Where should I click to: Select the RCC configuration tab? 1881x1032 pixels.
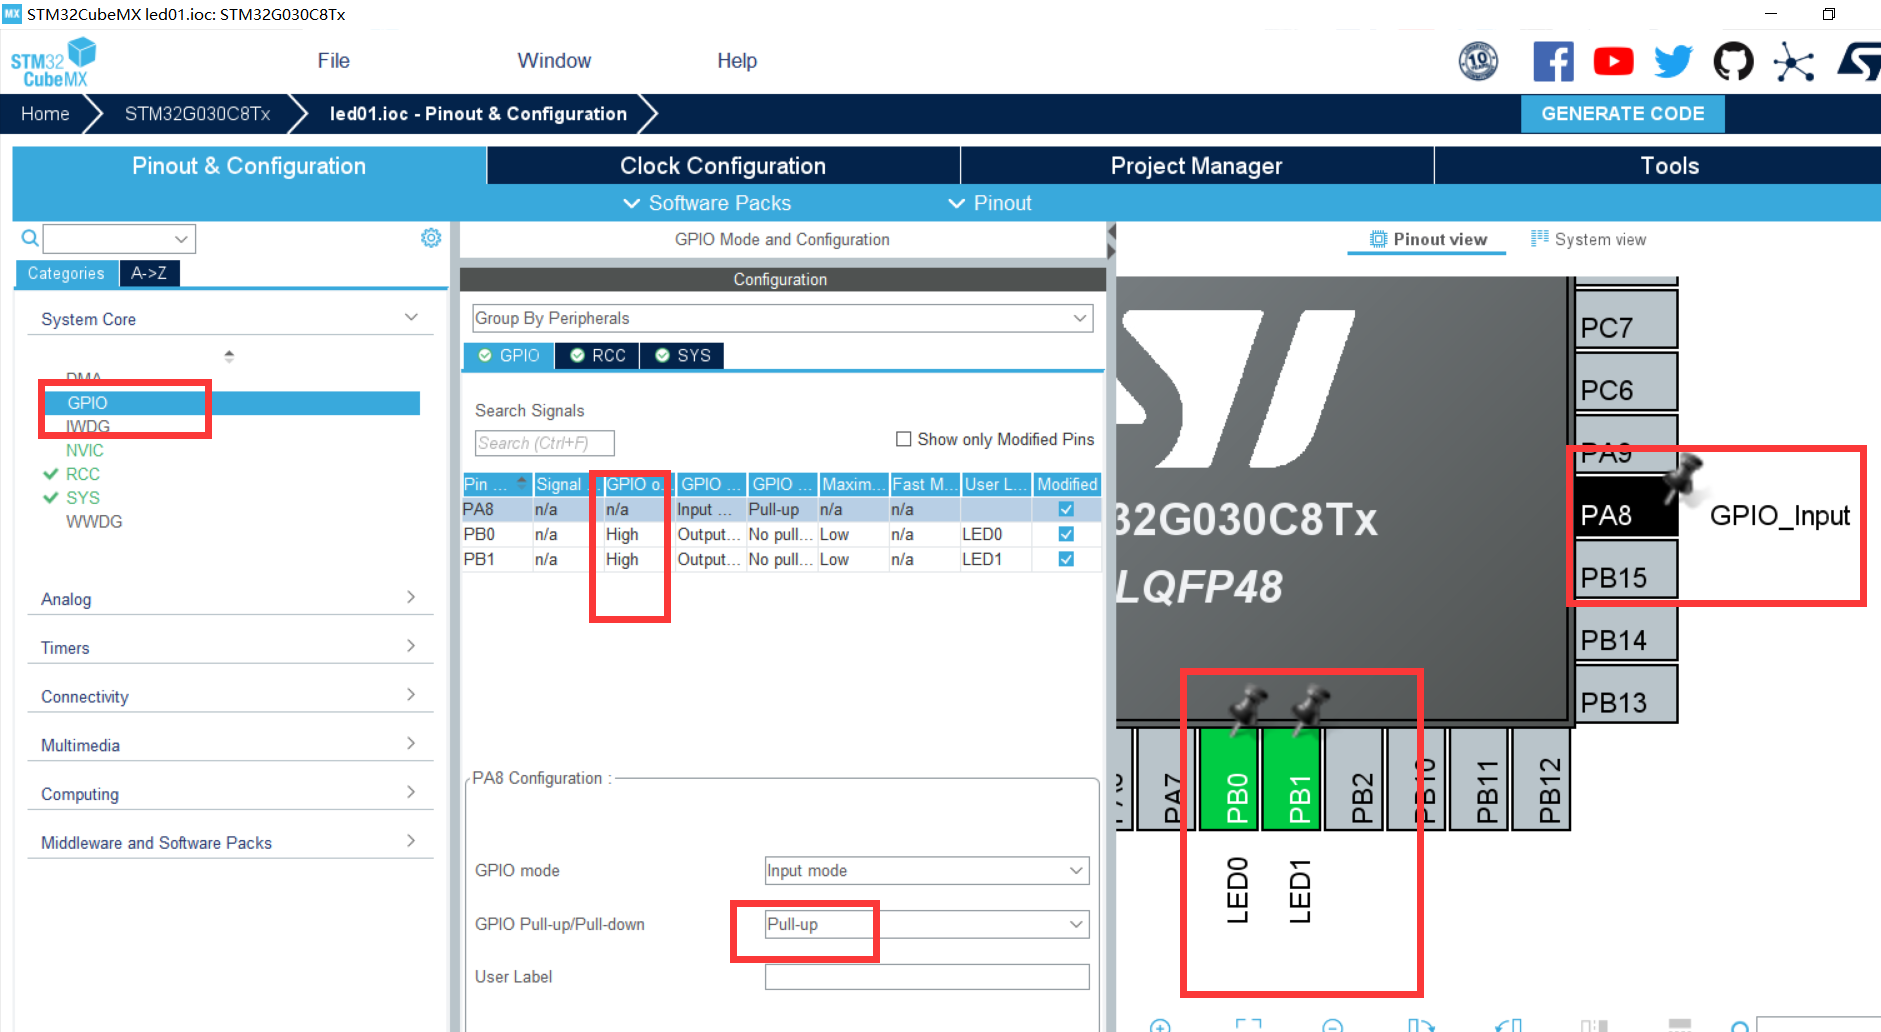[598, 356]
